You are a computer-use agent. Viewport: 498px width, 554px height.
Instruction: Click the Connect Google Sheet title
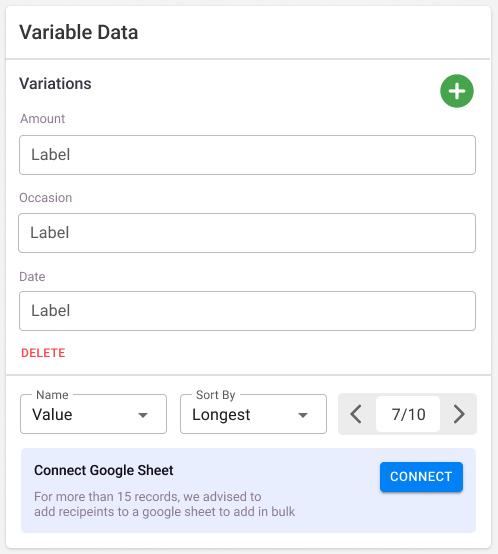[x=104, y=470]
